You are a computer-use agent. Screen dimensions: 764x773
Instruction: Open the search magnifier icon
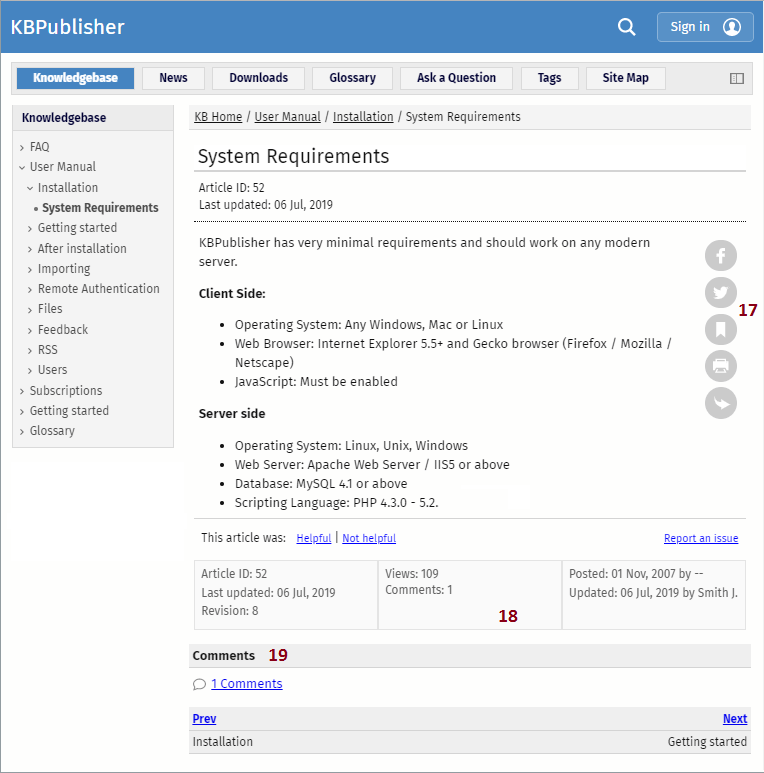(626, 27)
